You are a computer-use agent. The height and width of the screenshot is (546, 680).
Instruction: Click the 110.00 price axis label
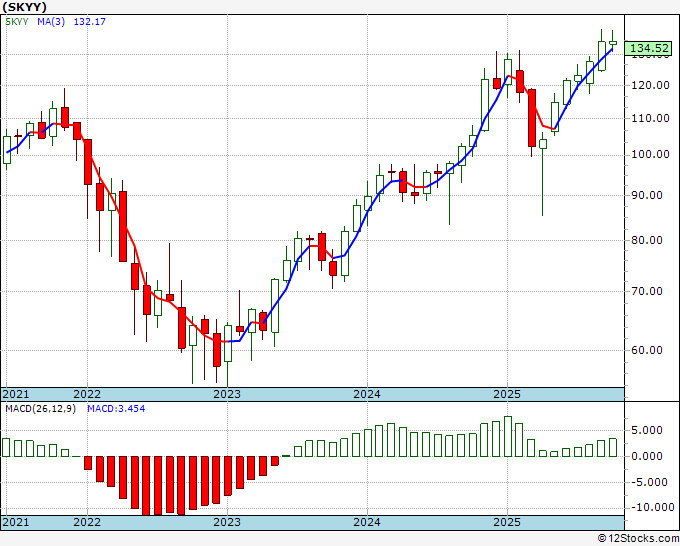click(x=650, y=118)
